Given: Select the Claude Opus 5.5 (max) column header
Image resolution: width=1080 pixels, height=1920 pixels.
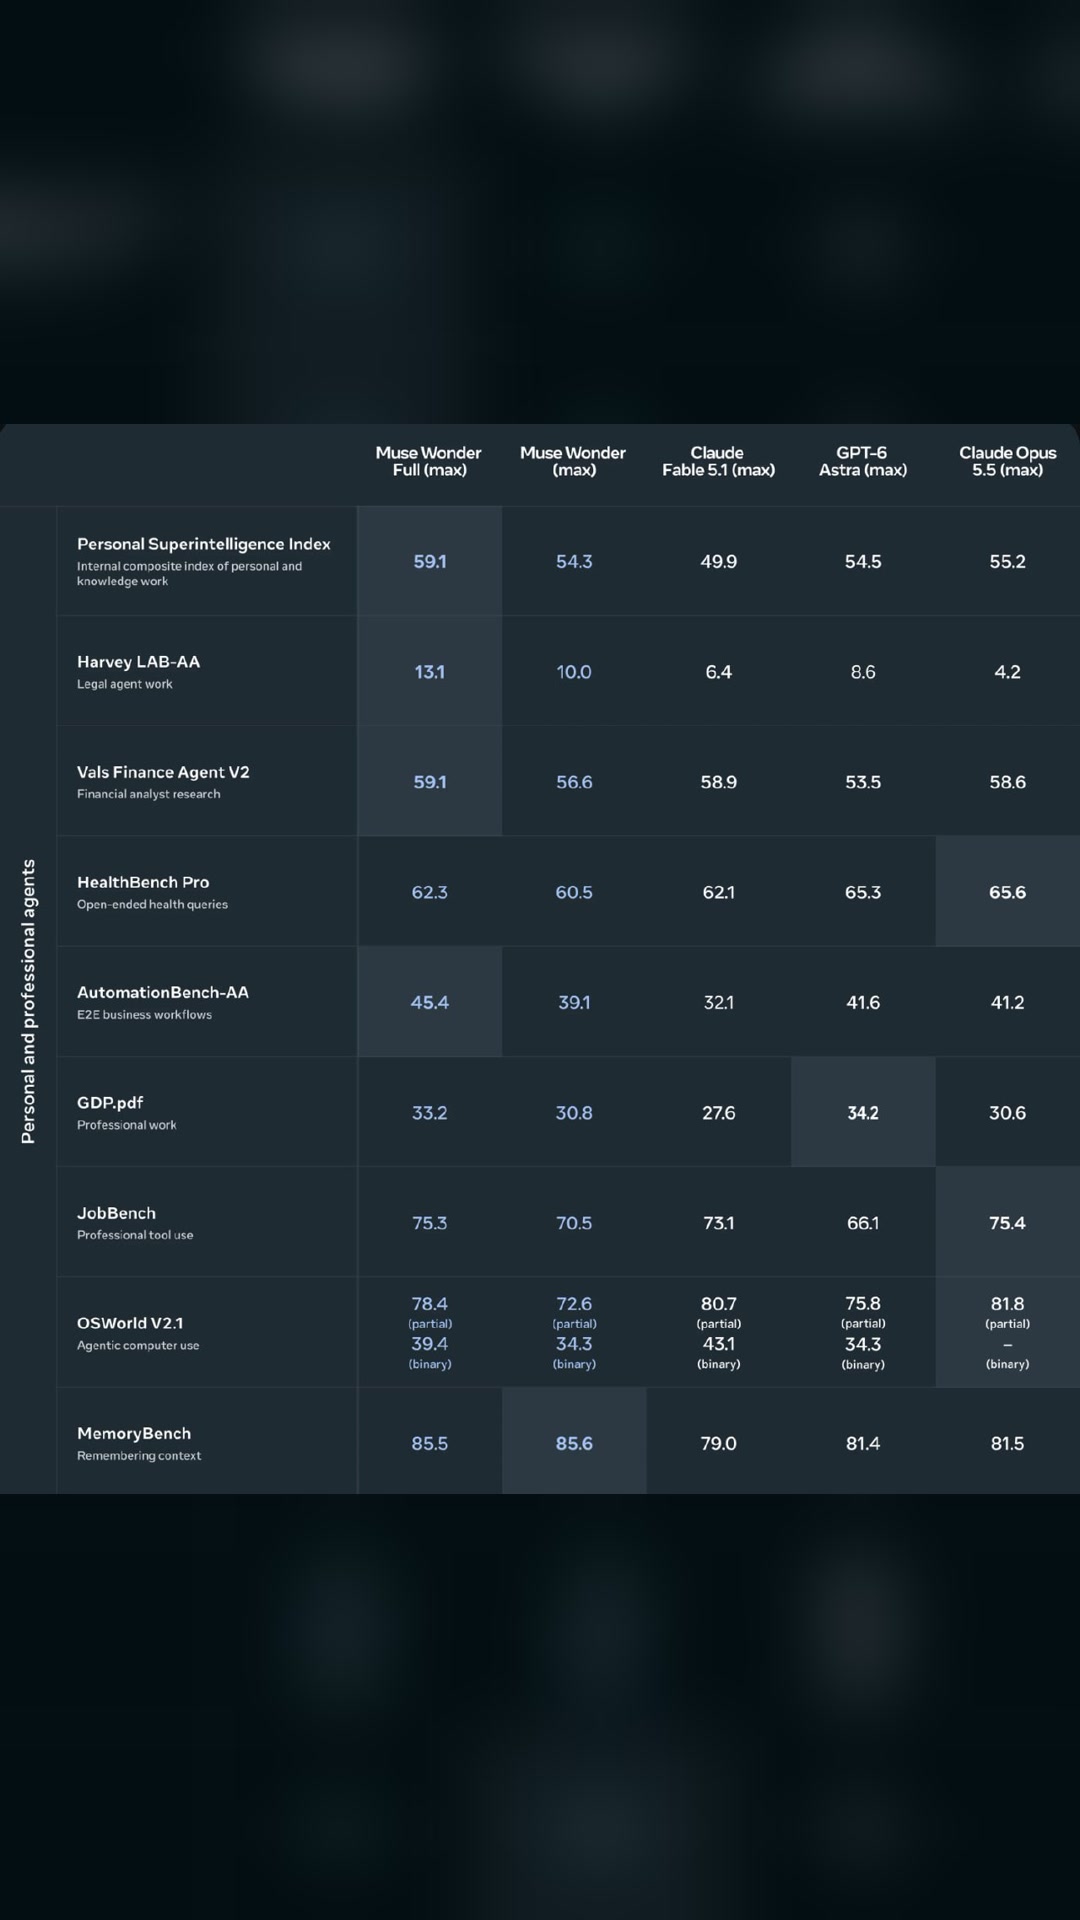Looking at the screenshot, I should click(x=1007, y=461).
